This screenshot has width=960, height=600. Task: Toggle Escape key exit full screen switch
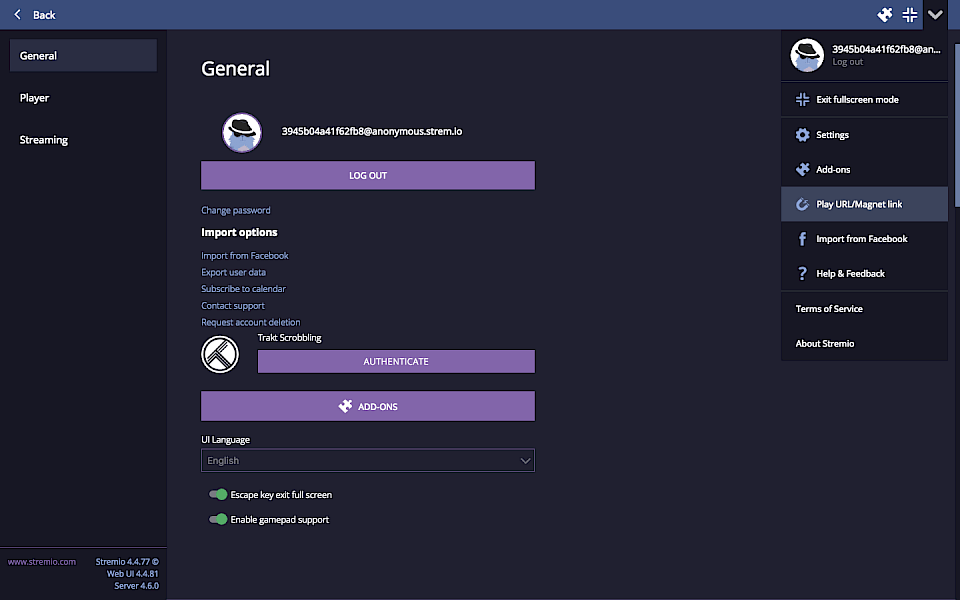[x=218, y=494]
